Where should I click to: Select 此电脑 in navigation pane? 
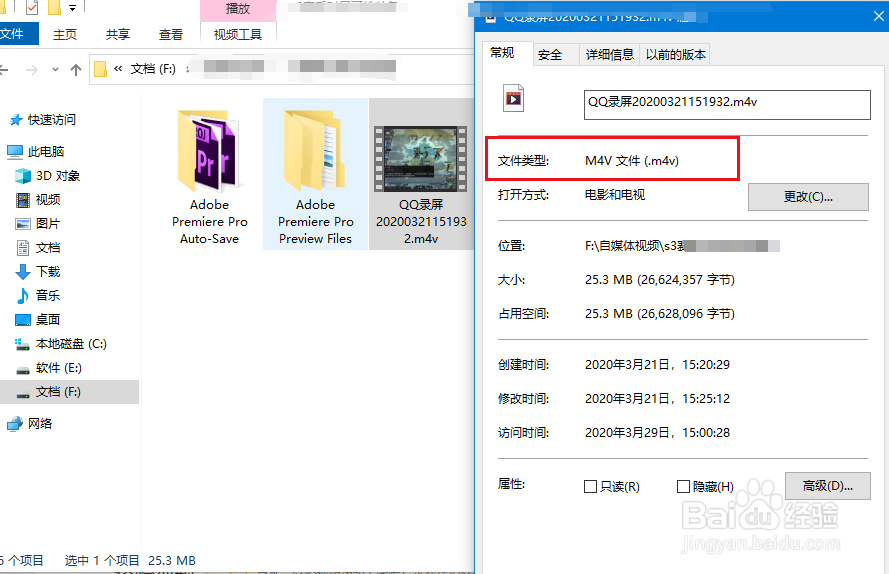(46, 151)
